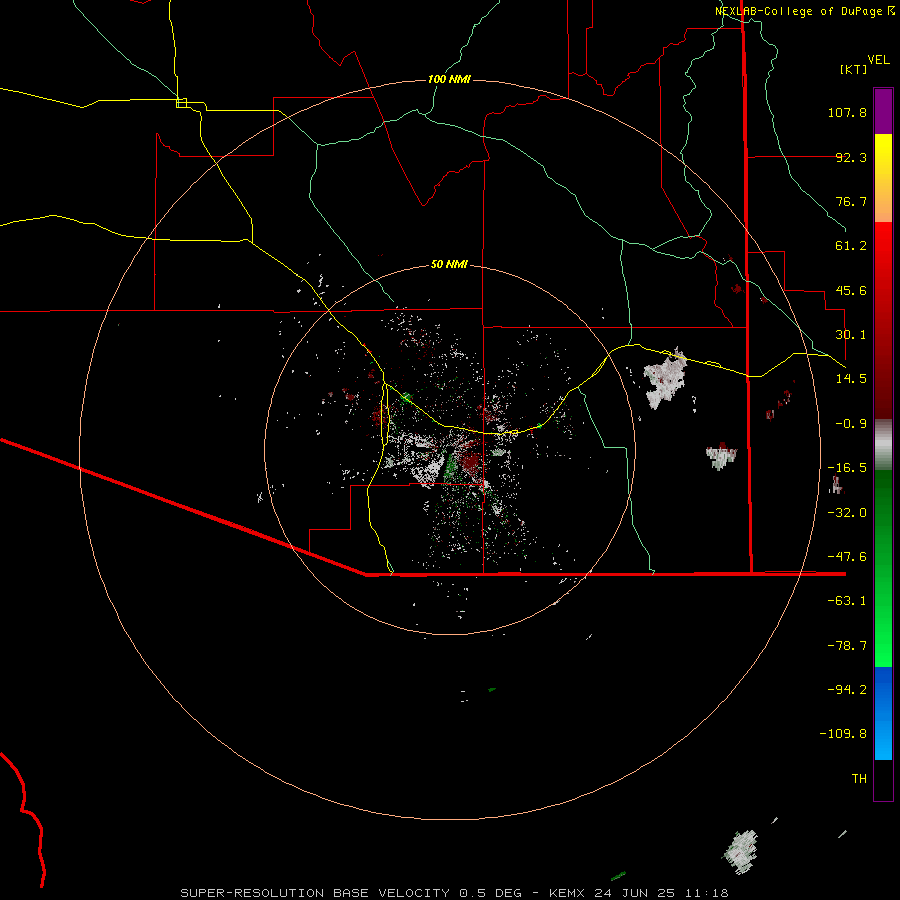Click the 30.1 velocity scale value
Viewport: 900px width, 900px height.
pos(851,335)
